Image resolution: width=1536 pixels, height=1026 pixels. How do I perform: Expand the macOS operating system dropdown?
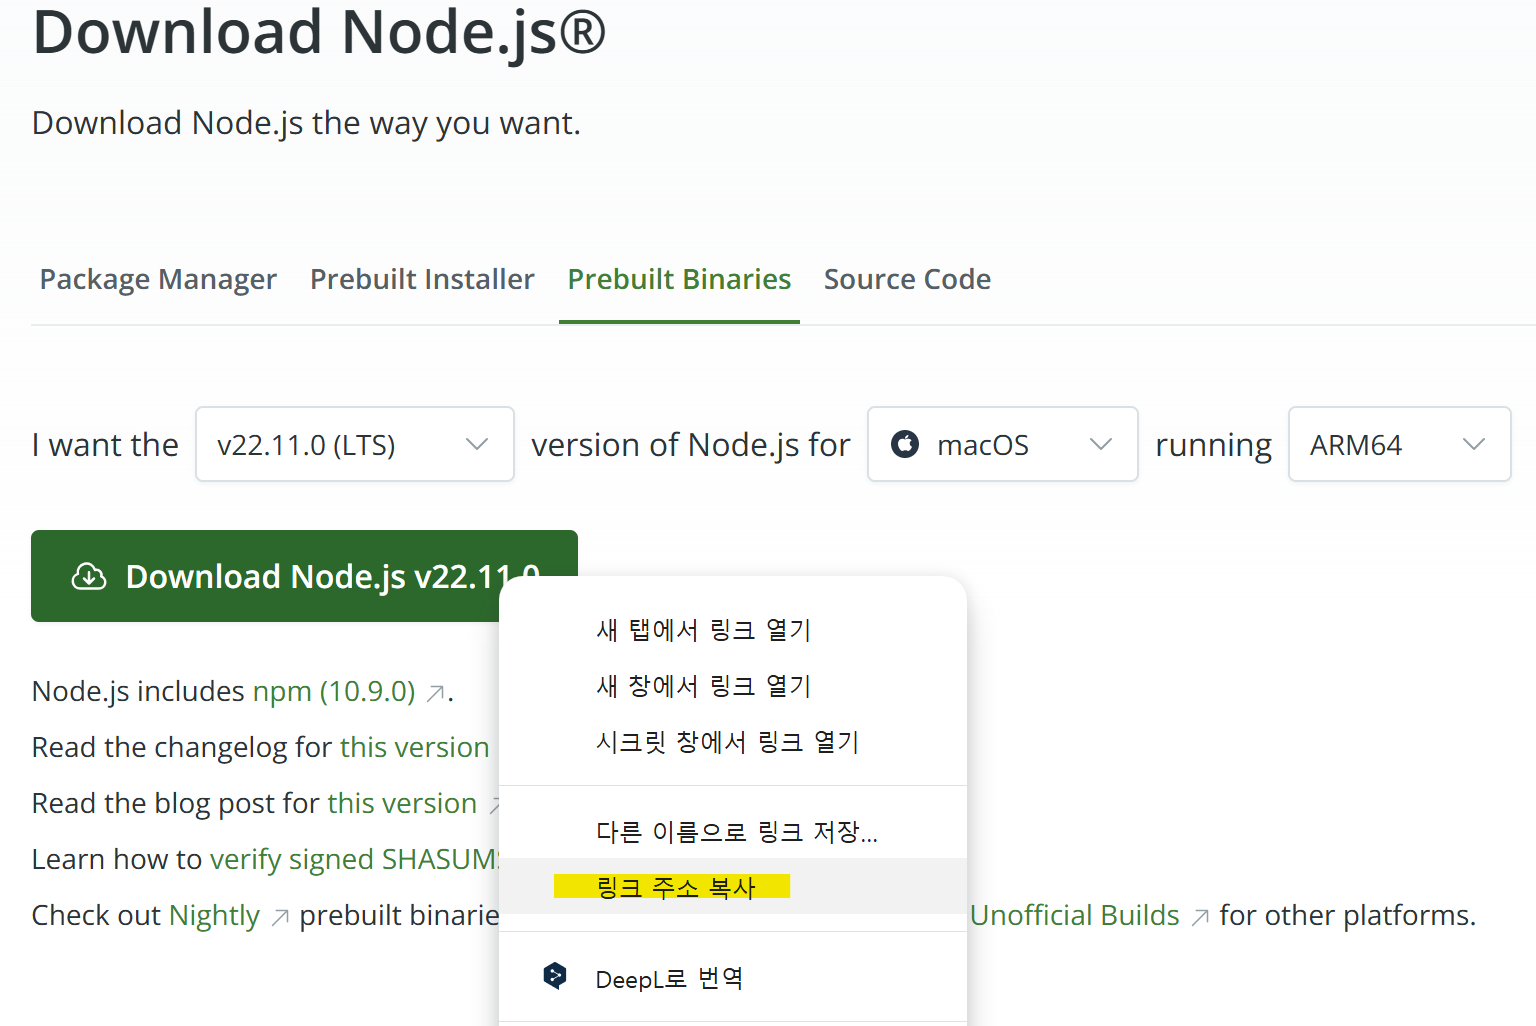1002,444
